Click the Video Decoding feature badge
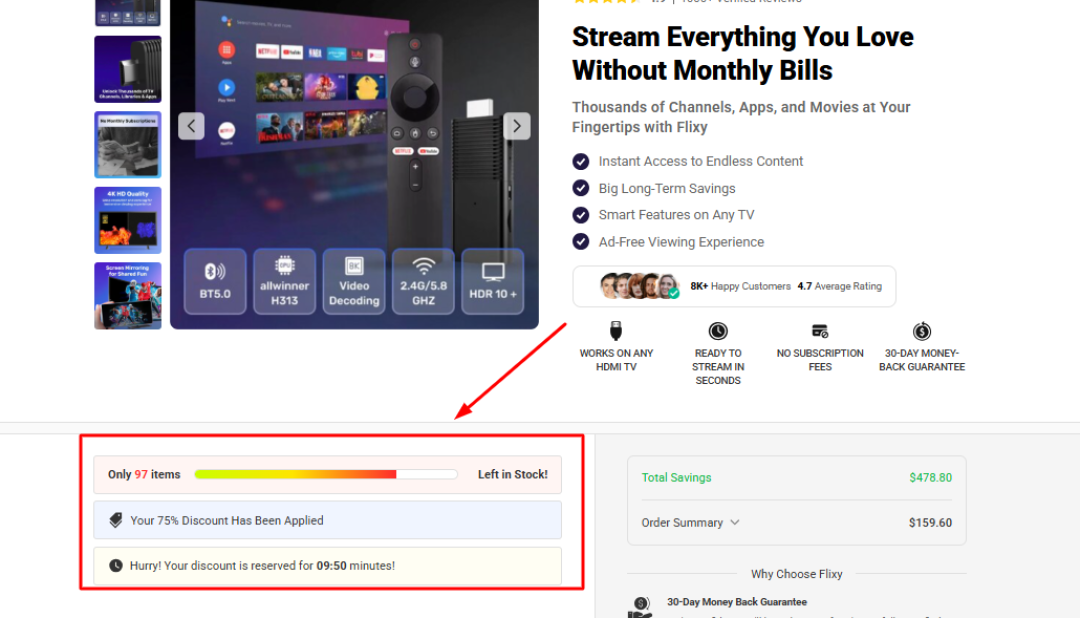Viewport: 1080px width, 618px height. [354, 281]
